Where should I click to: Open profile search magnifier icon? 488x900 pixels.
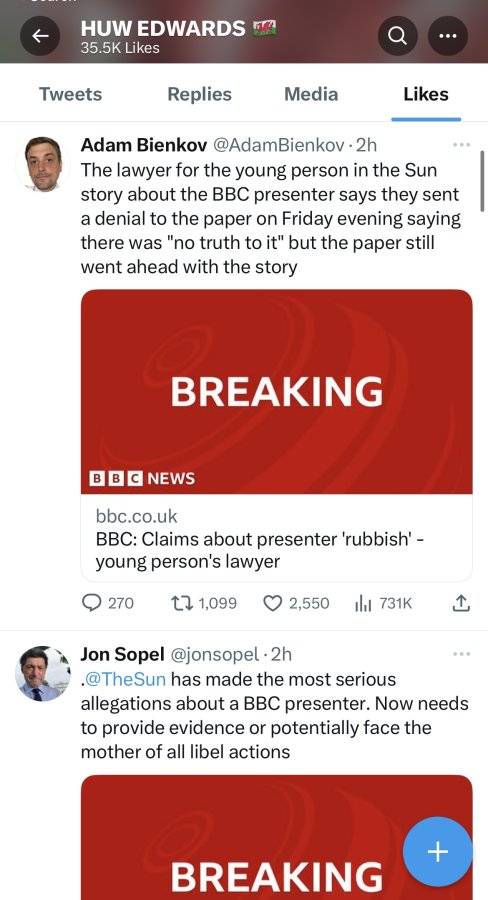[397, 36]
